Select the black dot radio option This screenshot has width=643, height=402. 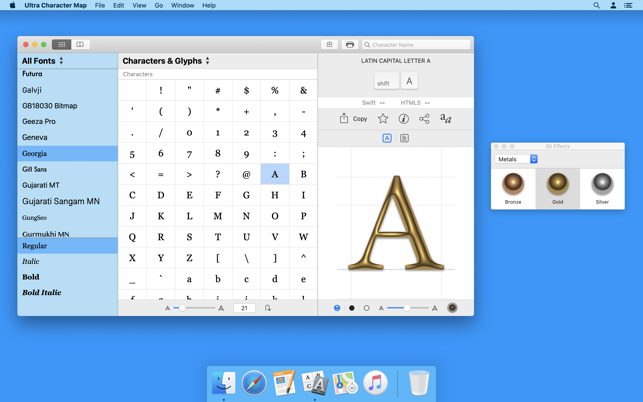[352, 308]
